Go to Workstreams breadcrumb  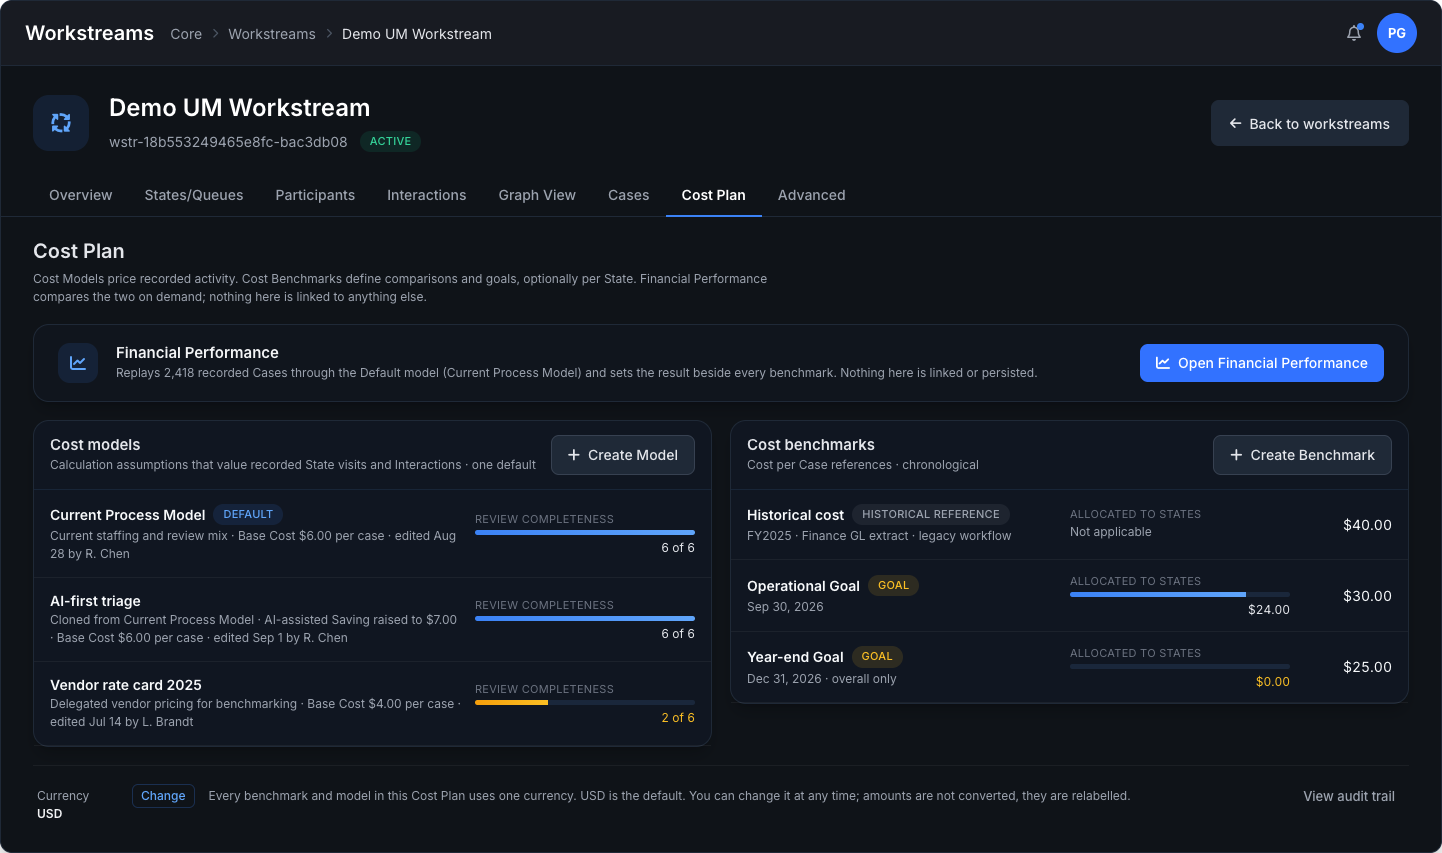(272, 34)
